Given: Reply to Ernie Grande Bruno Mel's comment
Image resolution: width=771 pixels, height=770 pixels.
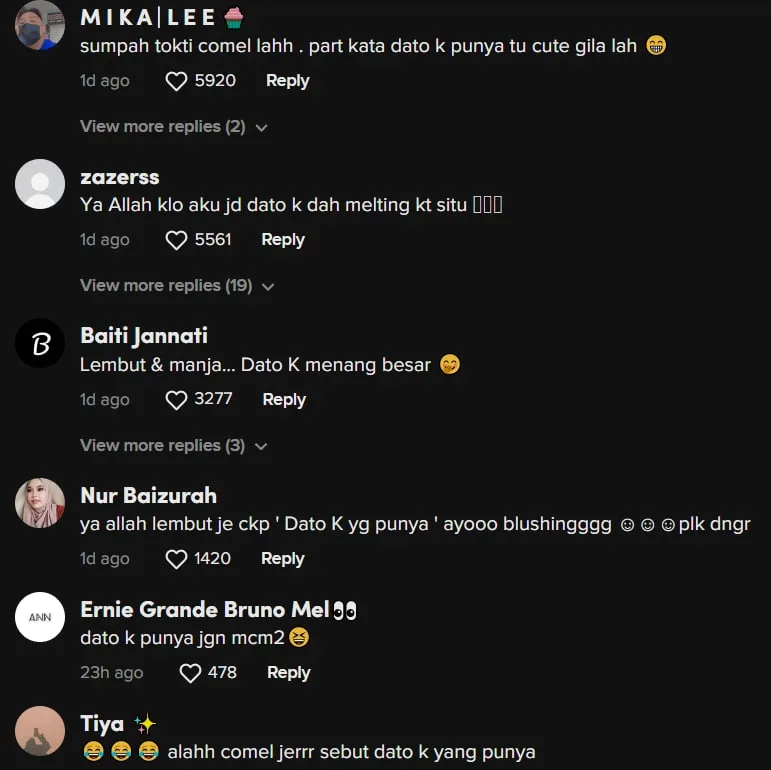Looking at the screenshot, I should click(x=289, y=673).
